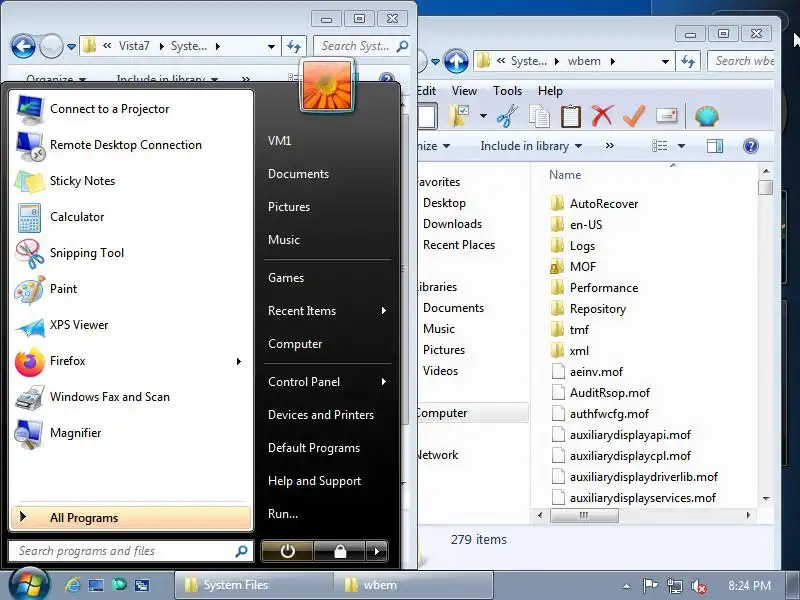Image resolution: width=800 pixels, height=600 pixels.
Task: Open Devices and Printers
Action: 321,415
